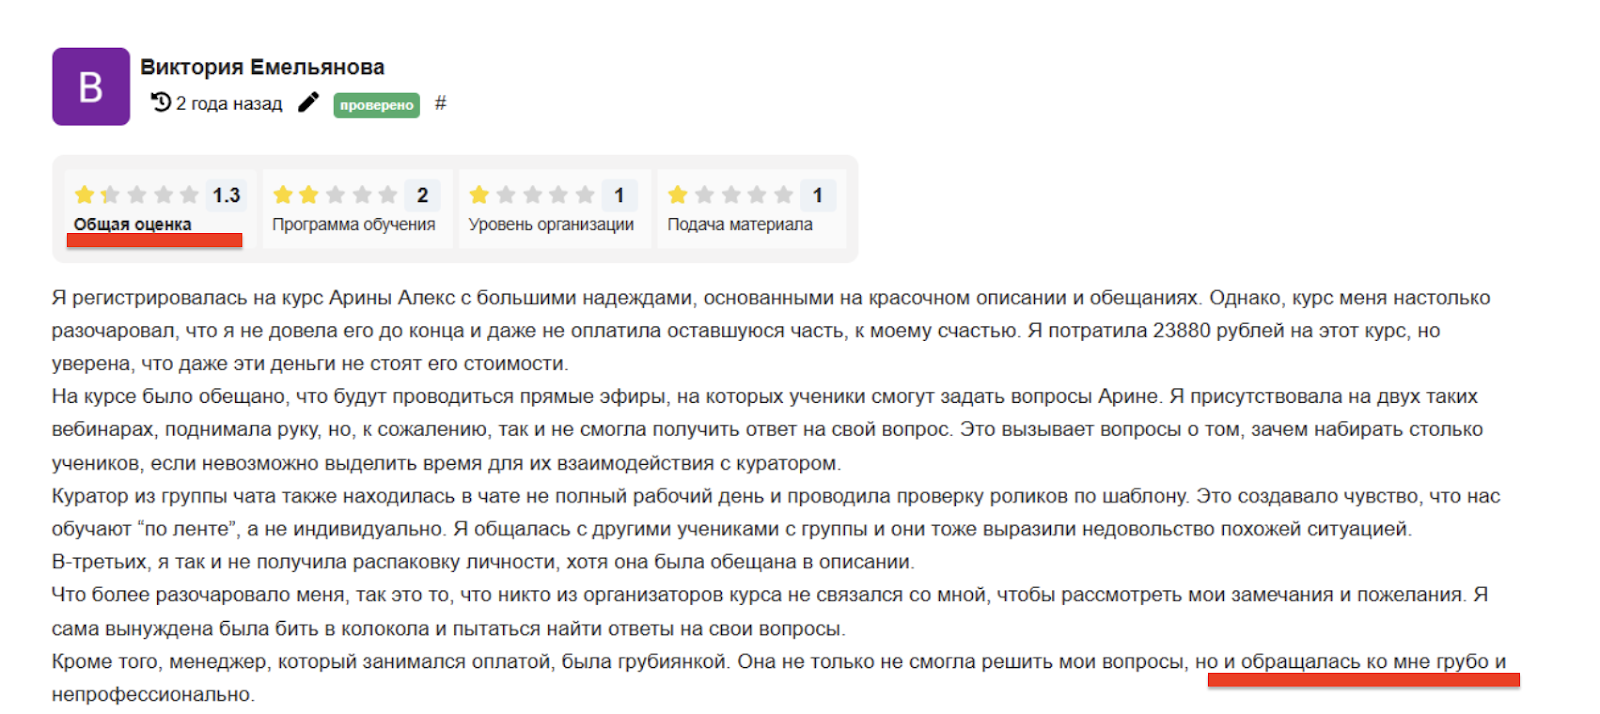Select the Программа обучения category label

[x=354, y=224]
